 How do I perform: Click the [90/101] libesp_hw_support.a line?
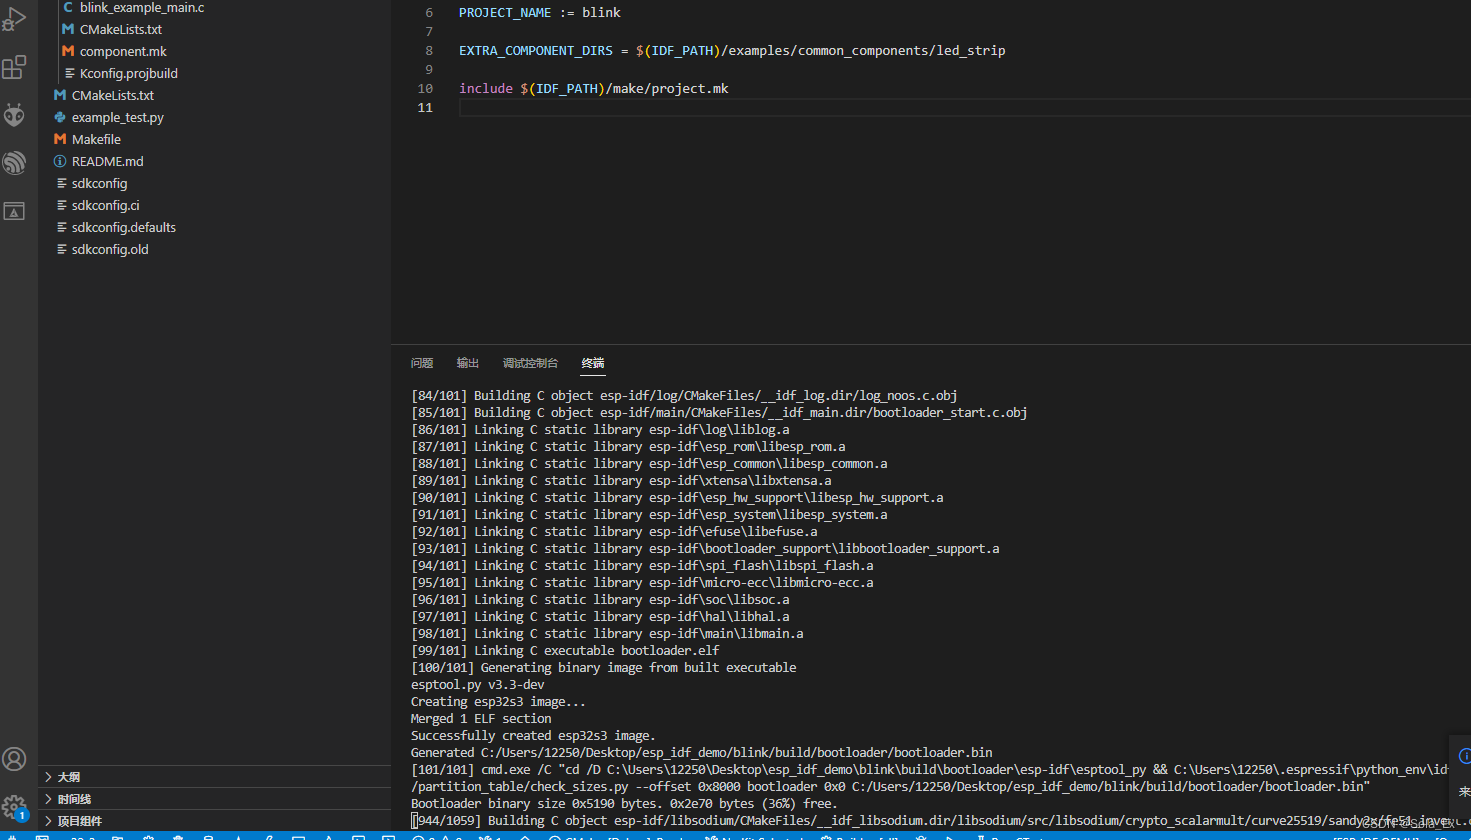[677, 498]
